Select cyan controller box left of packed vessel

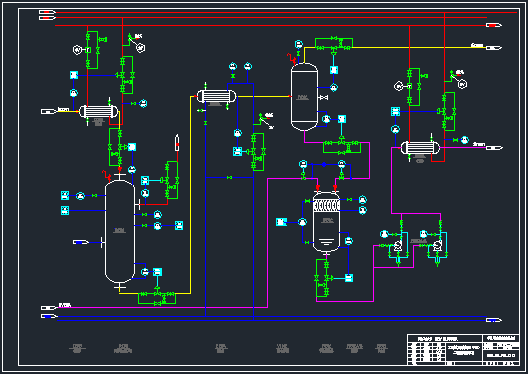click(x=282, y=222)
